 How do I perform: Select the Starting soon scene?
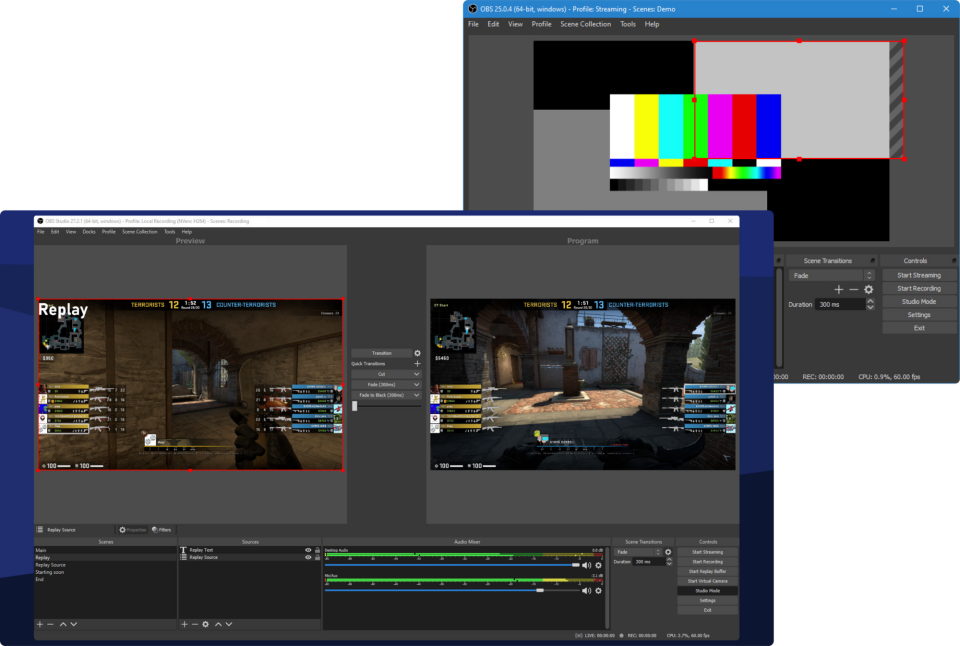coord(50,572)
